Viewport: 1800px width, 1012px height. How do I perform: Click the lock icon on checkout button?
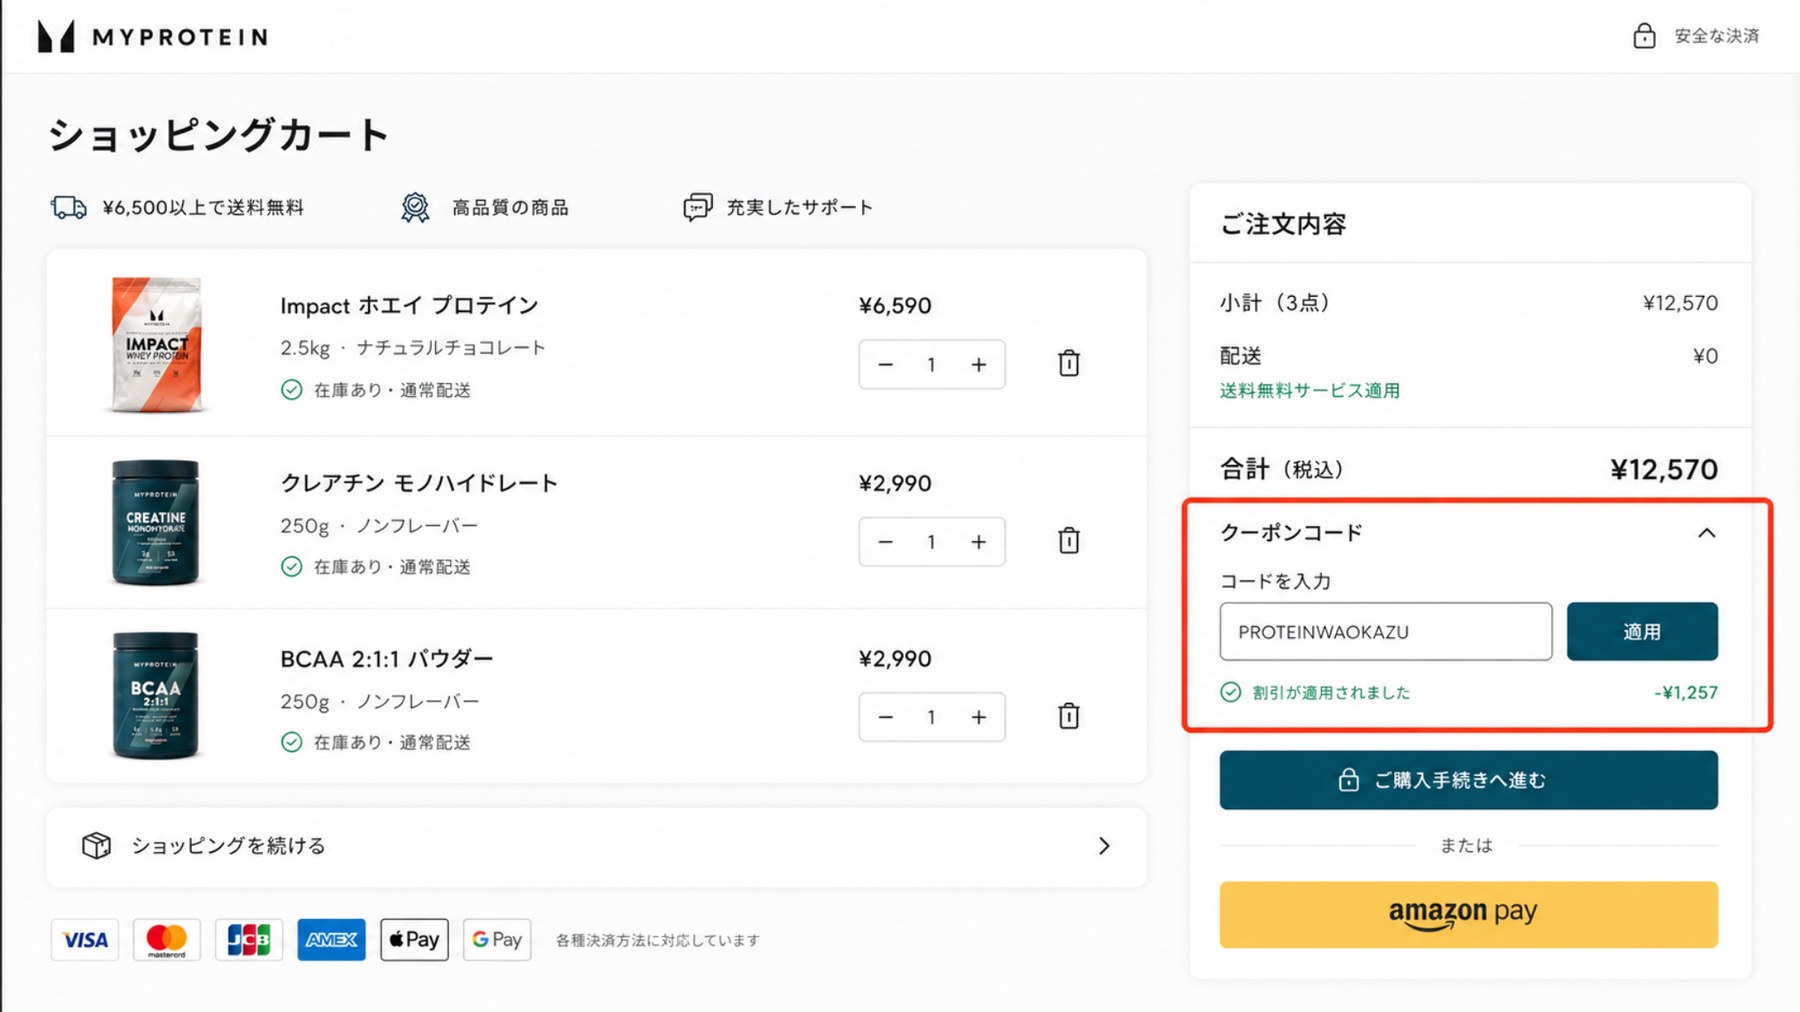1349,780
